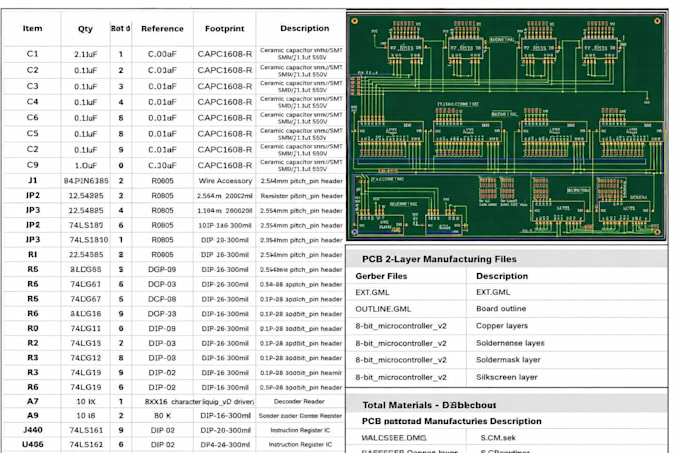The image size is (680, 453).
Task: Click the 'R2' item cell
Action: [x=33, y=343]
